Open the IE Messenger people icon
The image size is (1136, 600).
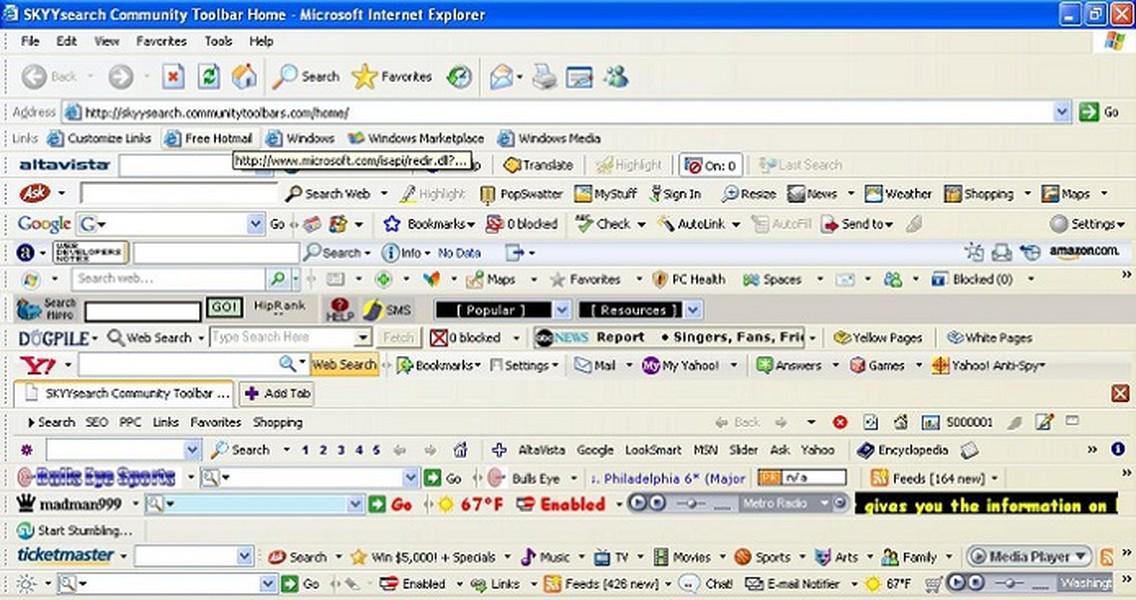tap(617, 76)
